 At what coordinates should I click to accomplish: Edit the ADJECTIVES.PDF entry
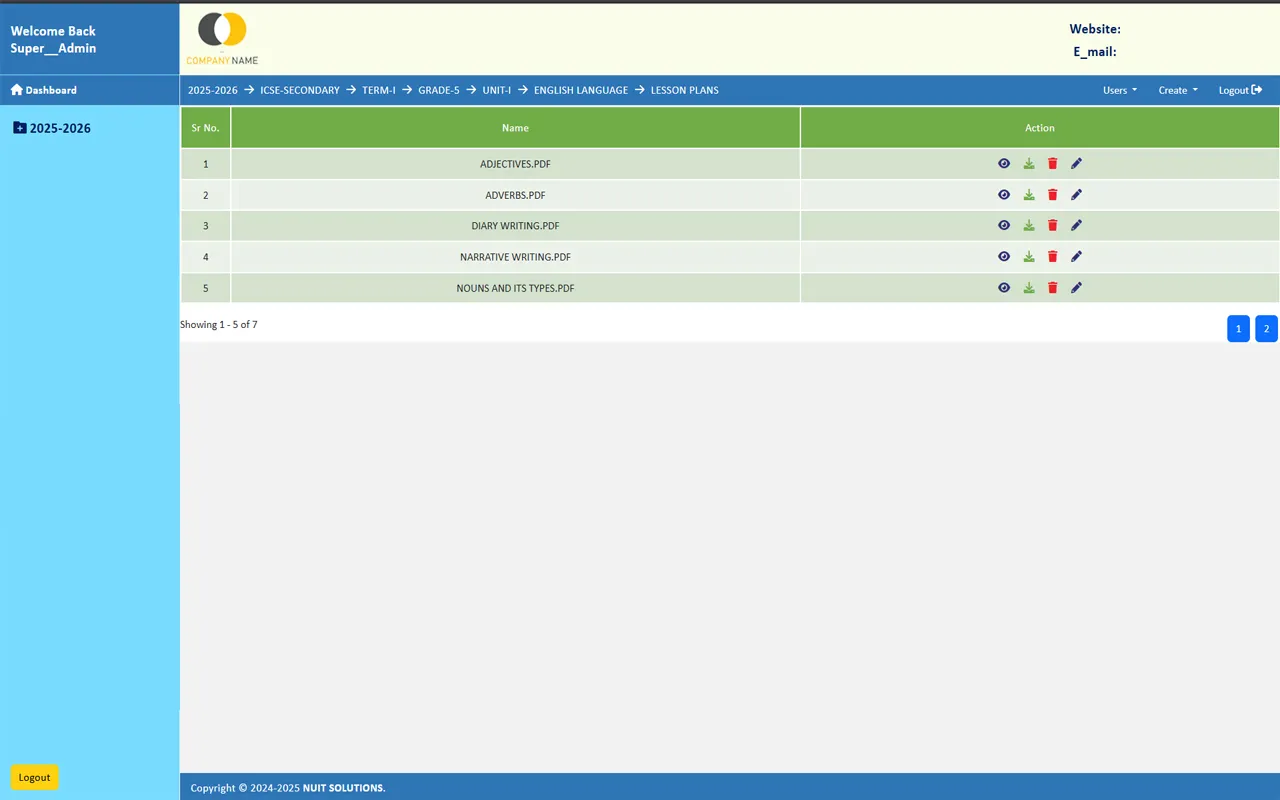point(1076,164)
